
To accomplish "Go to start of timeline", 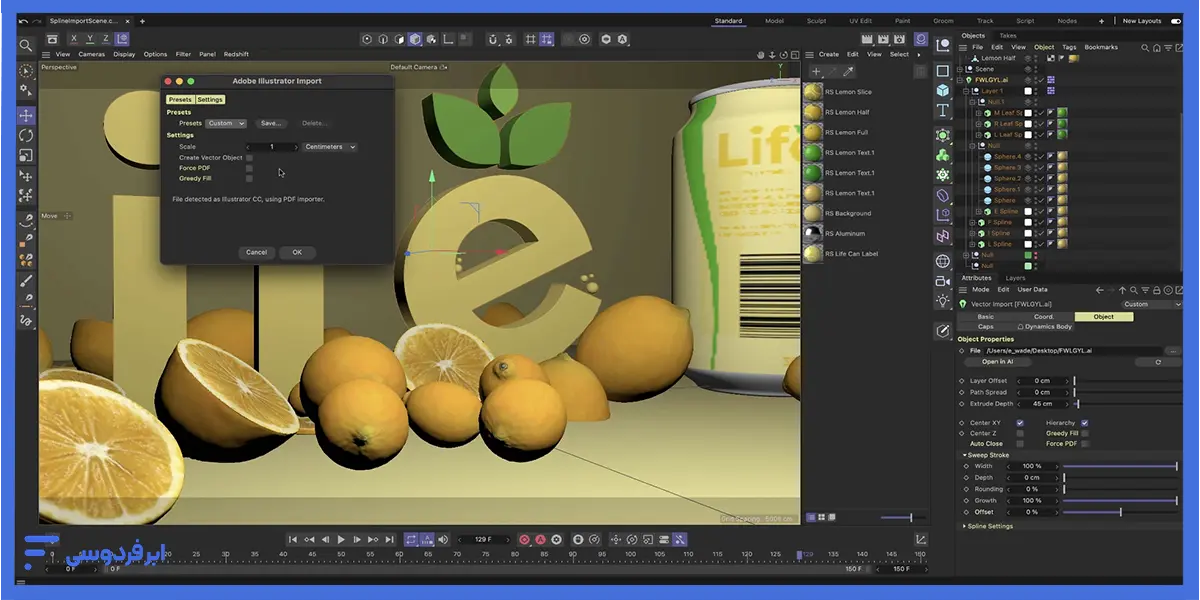I will click(x=293, y=540).
